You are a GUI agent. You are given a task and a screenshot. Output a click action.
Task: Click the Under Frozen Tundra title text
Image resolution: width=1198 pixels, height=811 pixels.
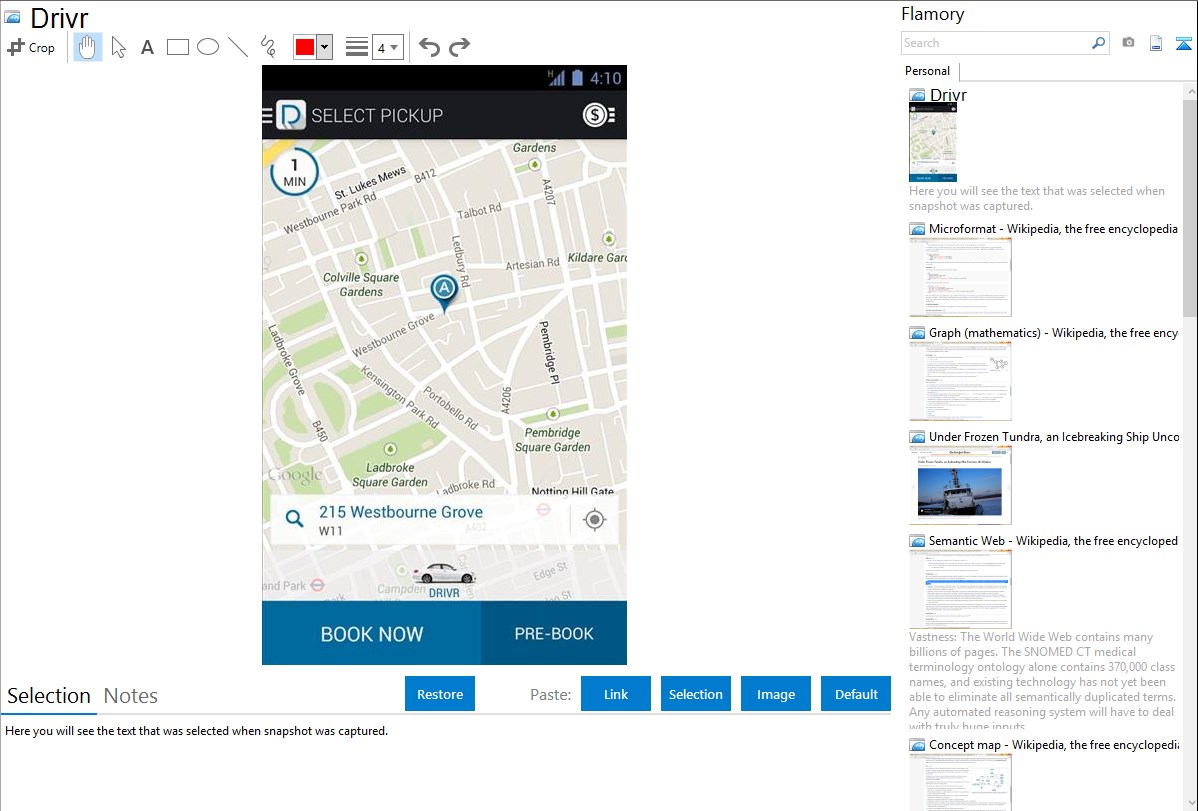tap(1054, 436)
